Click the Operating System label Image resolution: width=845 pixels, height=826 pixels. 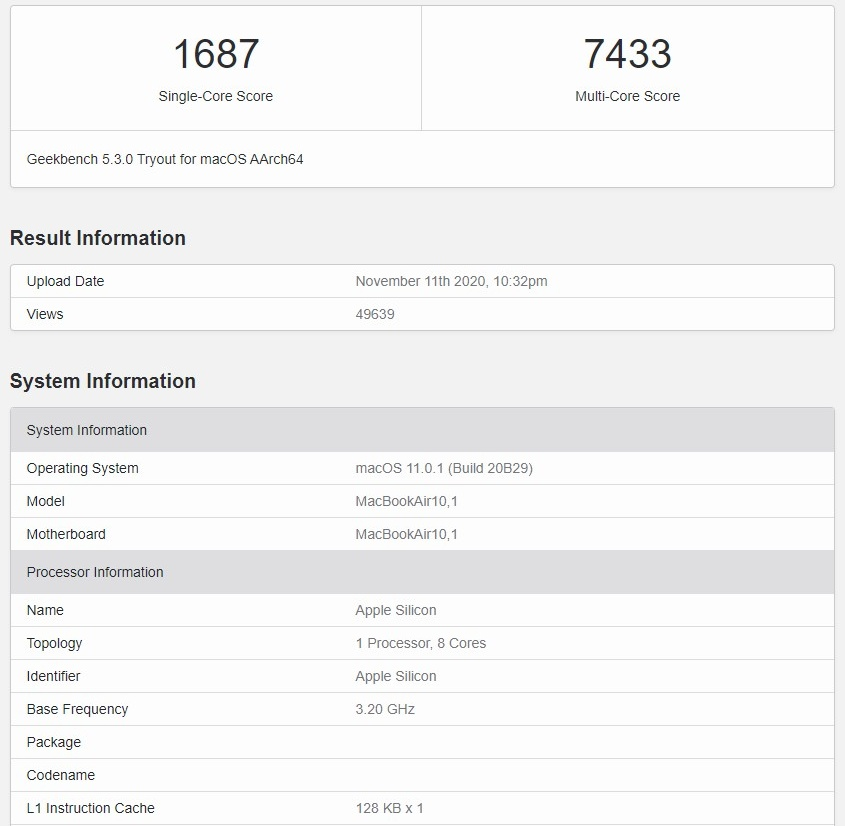[x=82, y=468]
